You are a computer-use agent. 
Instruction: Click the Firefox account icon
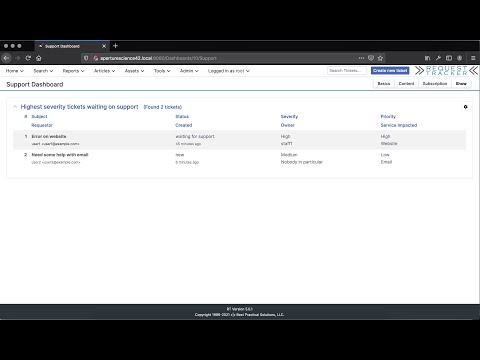point(460,58)
